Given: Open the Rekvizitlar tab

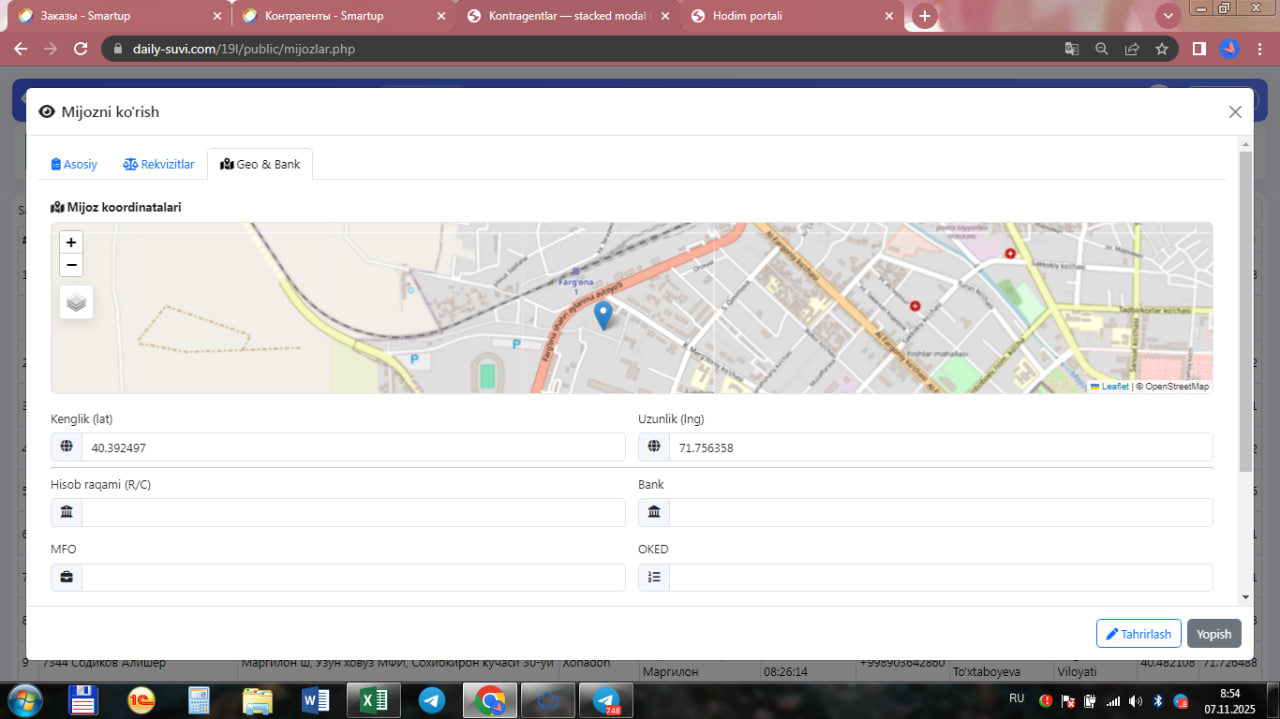Looking at the screenshot, I should (x=158, y=164).
